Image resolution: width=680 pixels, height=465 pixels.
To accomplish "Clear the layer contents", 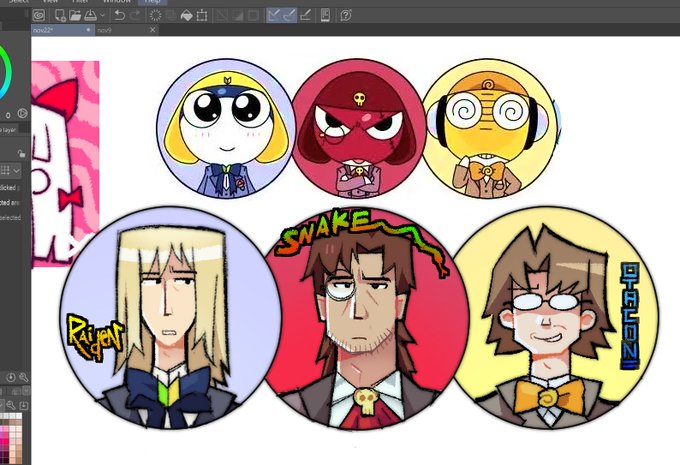I will pos(155,16).
